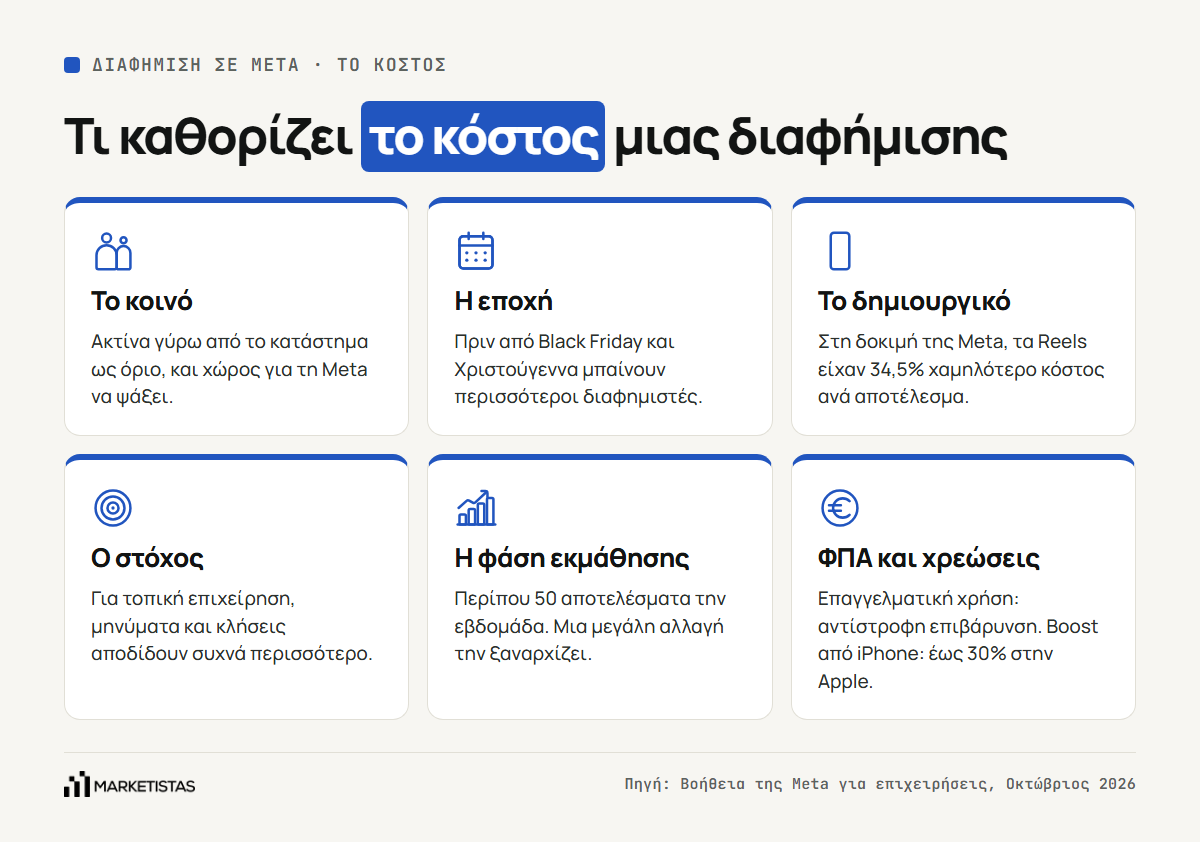Click the text starting 'Επαγγελματική χρήση'
This screenshot has width=1200, height=842.
point(958,640)
